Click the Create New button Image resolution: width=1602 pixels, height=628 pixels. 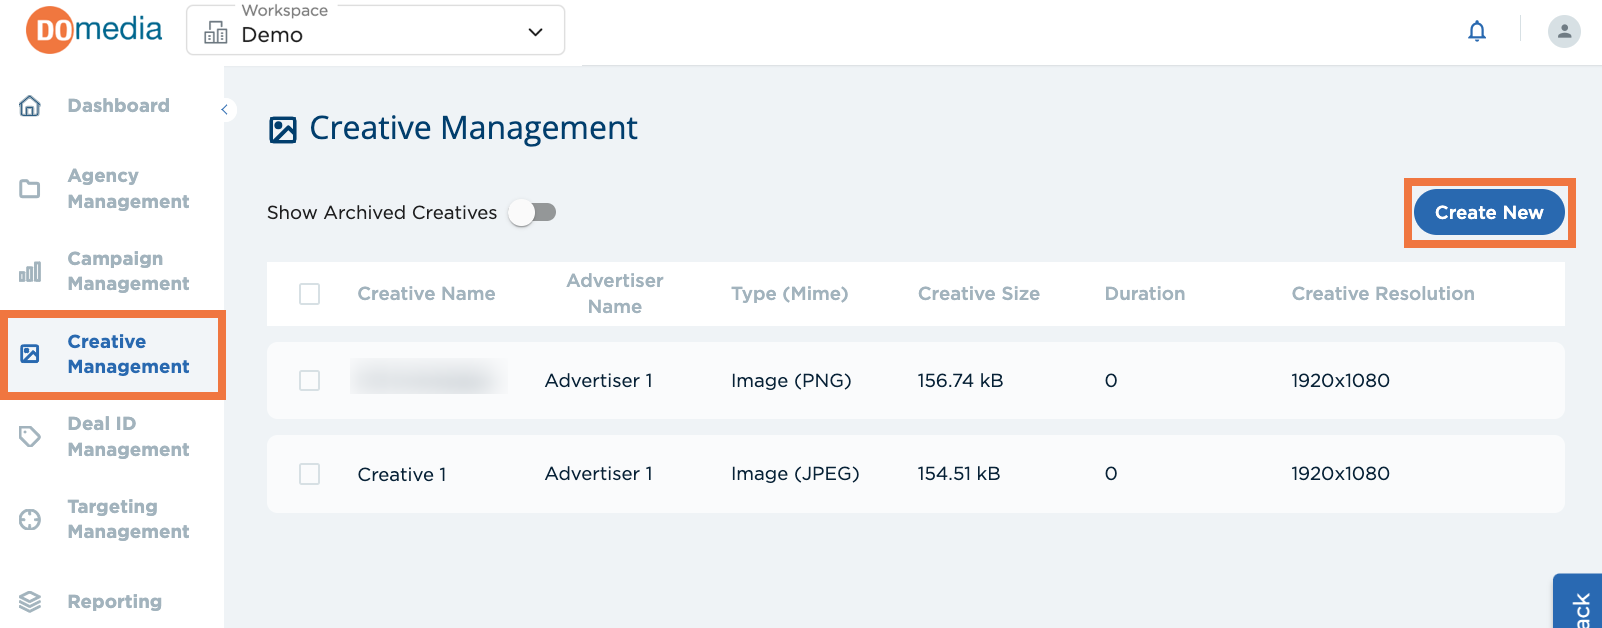(x=1489, y=212)
